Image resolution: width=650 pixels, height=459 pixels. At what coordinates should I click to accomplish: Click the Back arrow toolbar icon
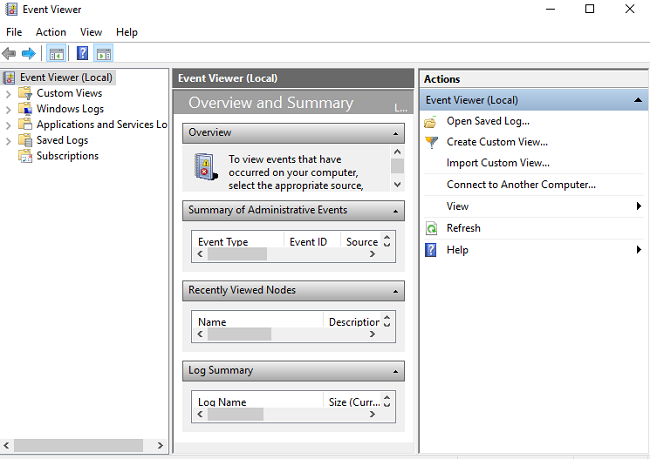9,53
